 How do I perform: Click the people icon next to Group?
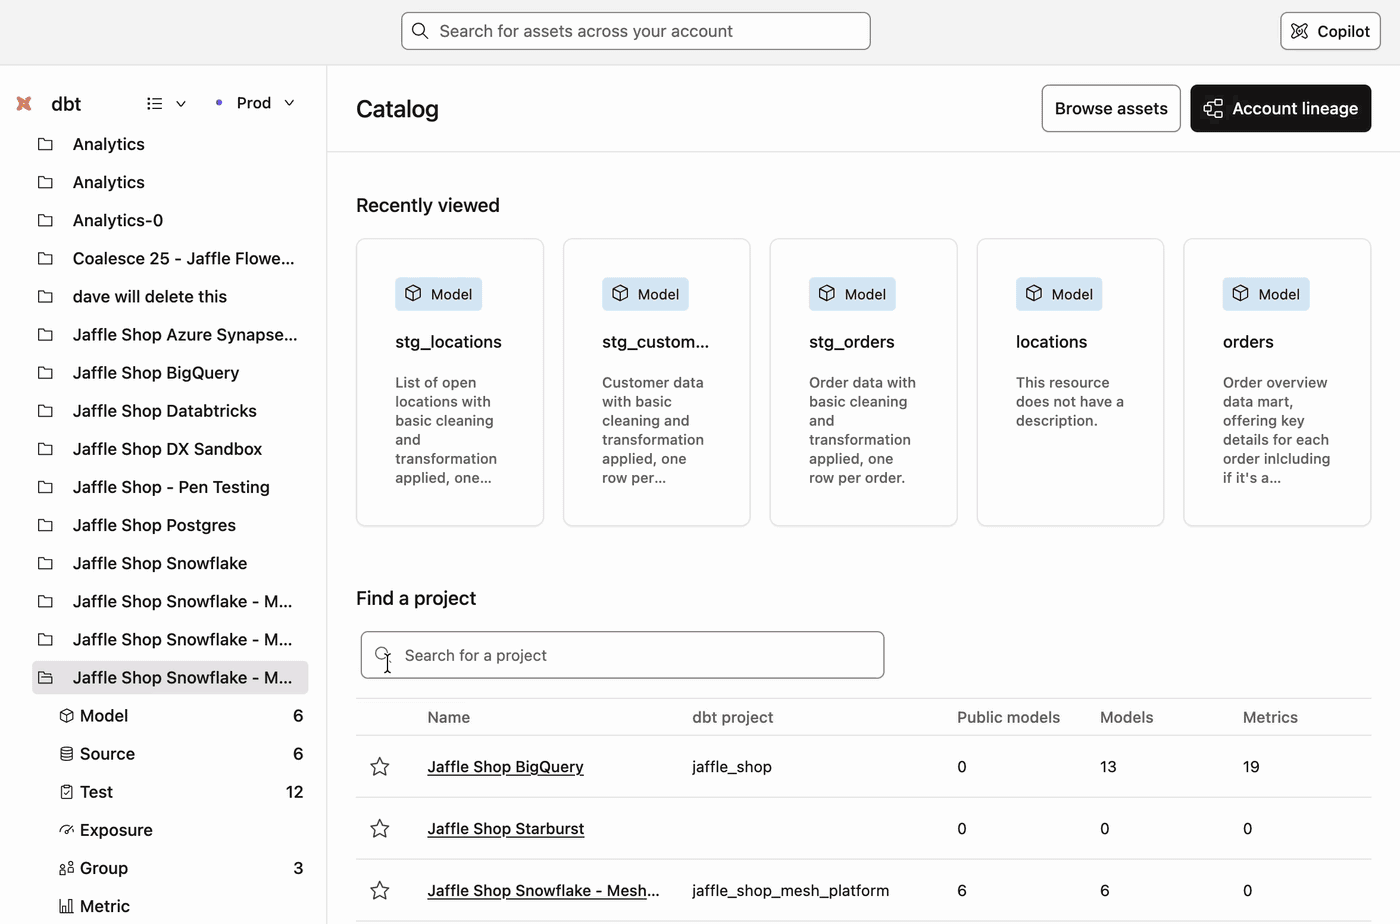(66, 868)
